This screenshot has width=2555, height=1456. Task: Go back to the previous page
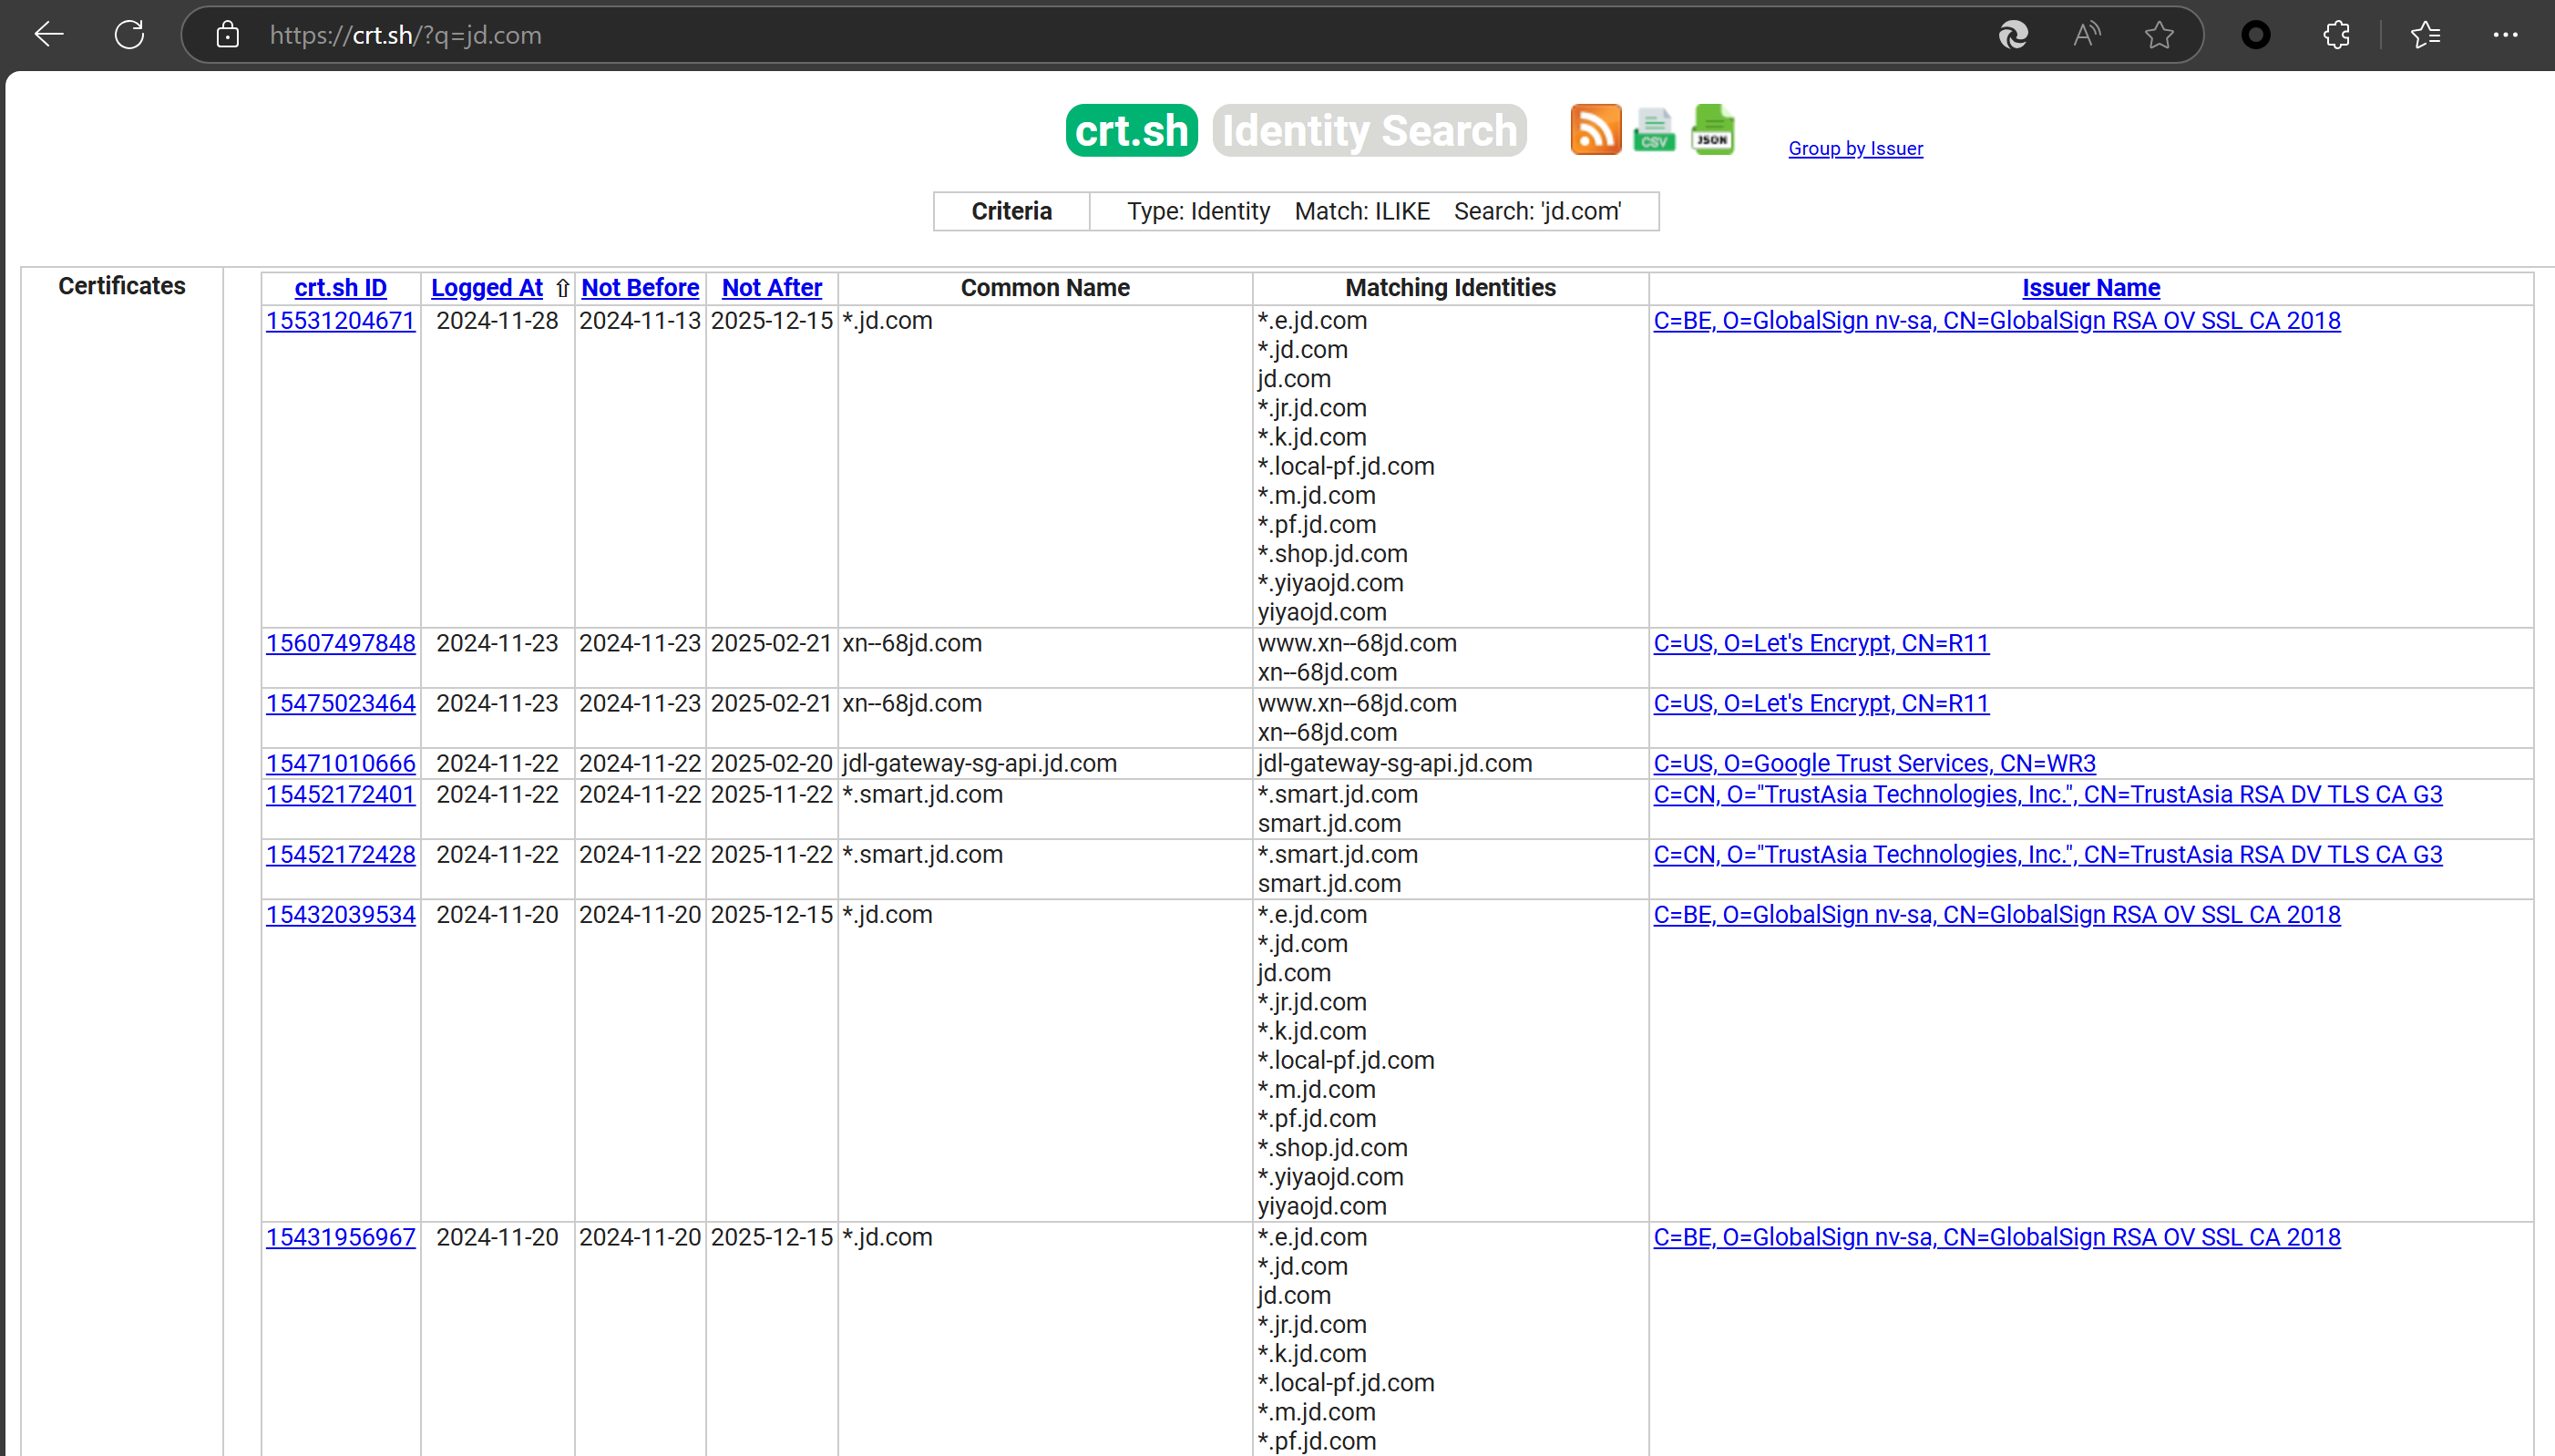[x=49, y=35]
